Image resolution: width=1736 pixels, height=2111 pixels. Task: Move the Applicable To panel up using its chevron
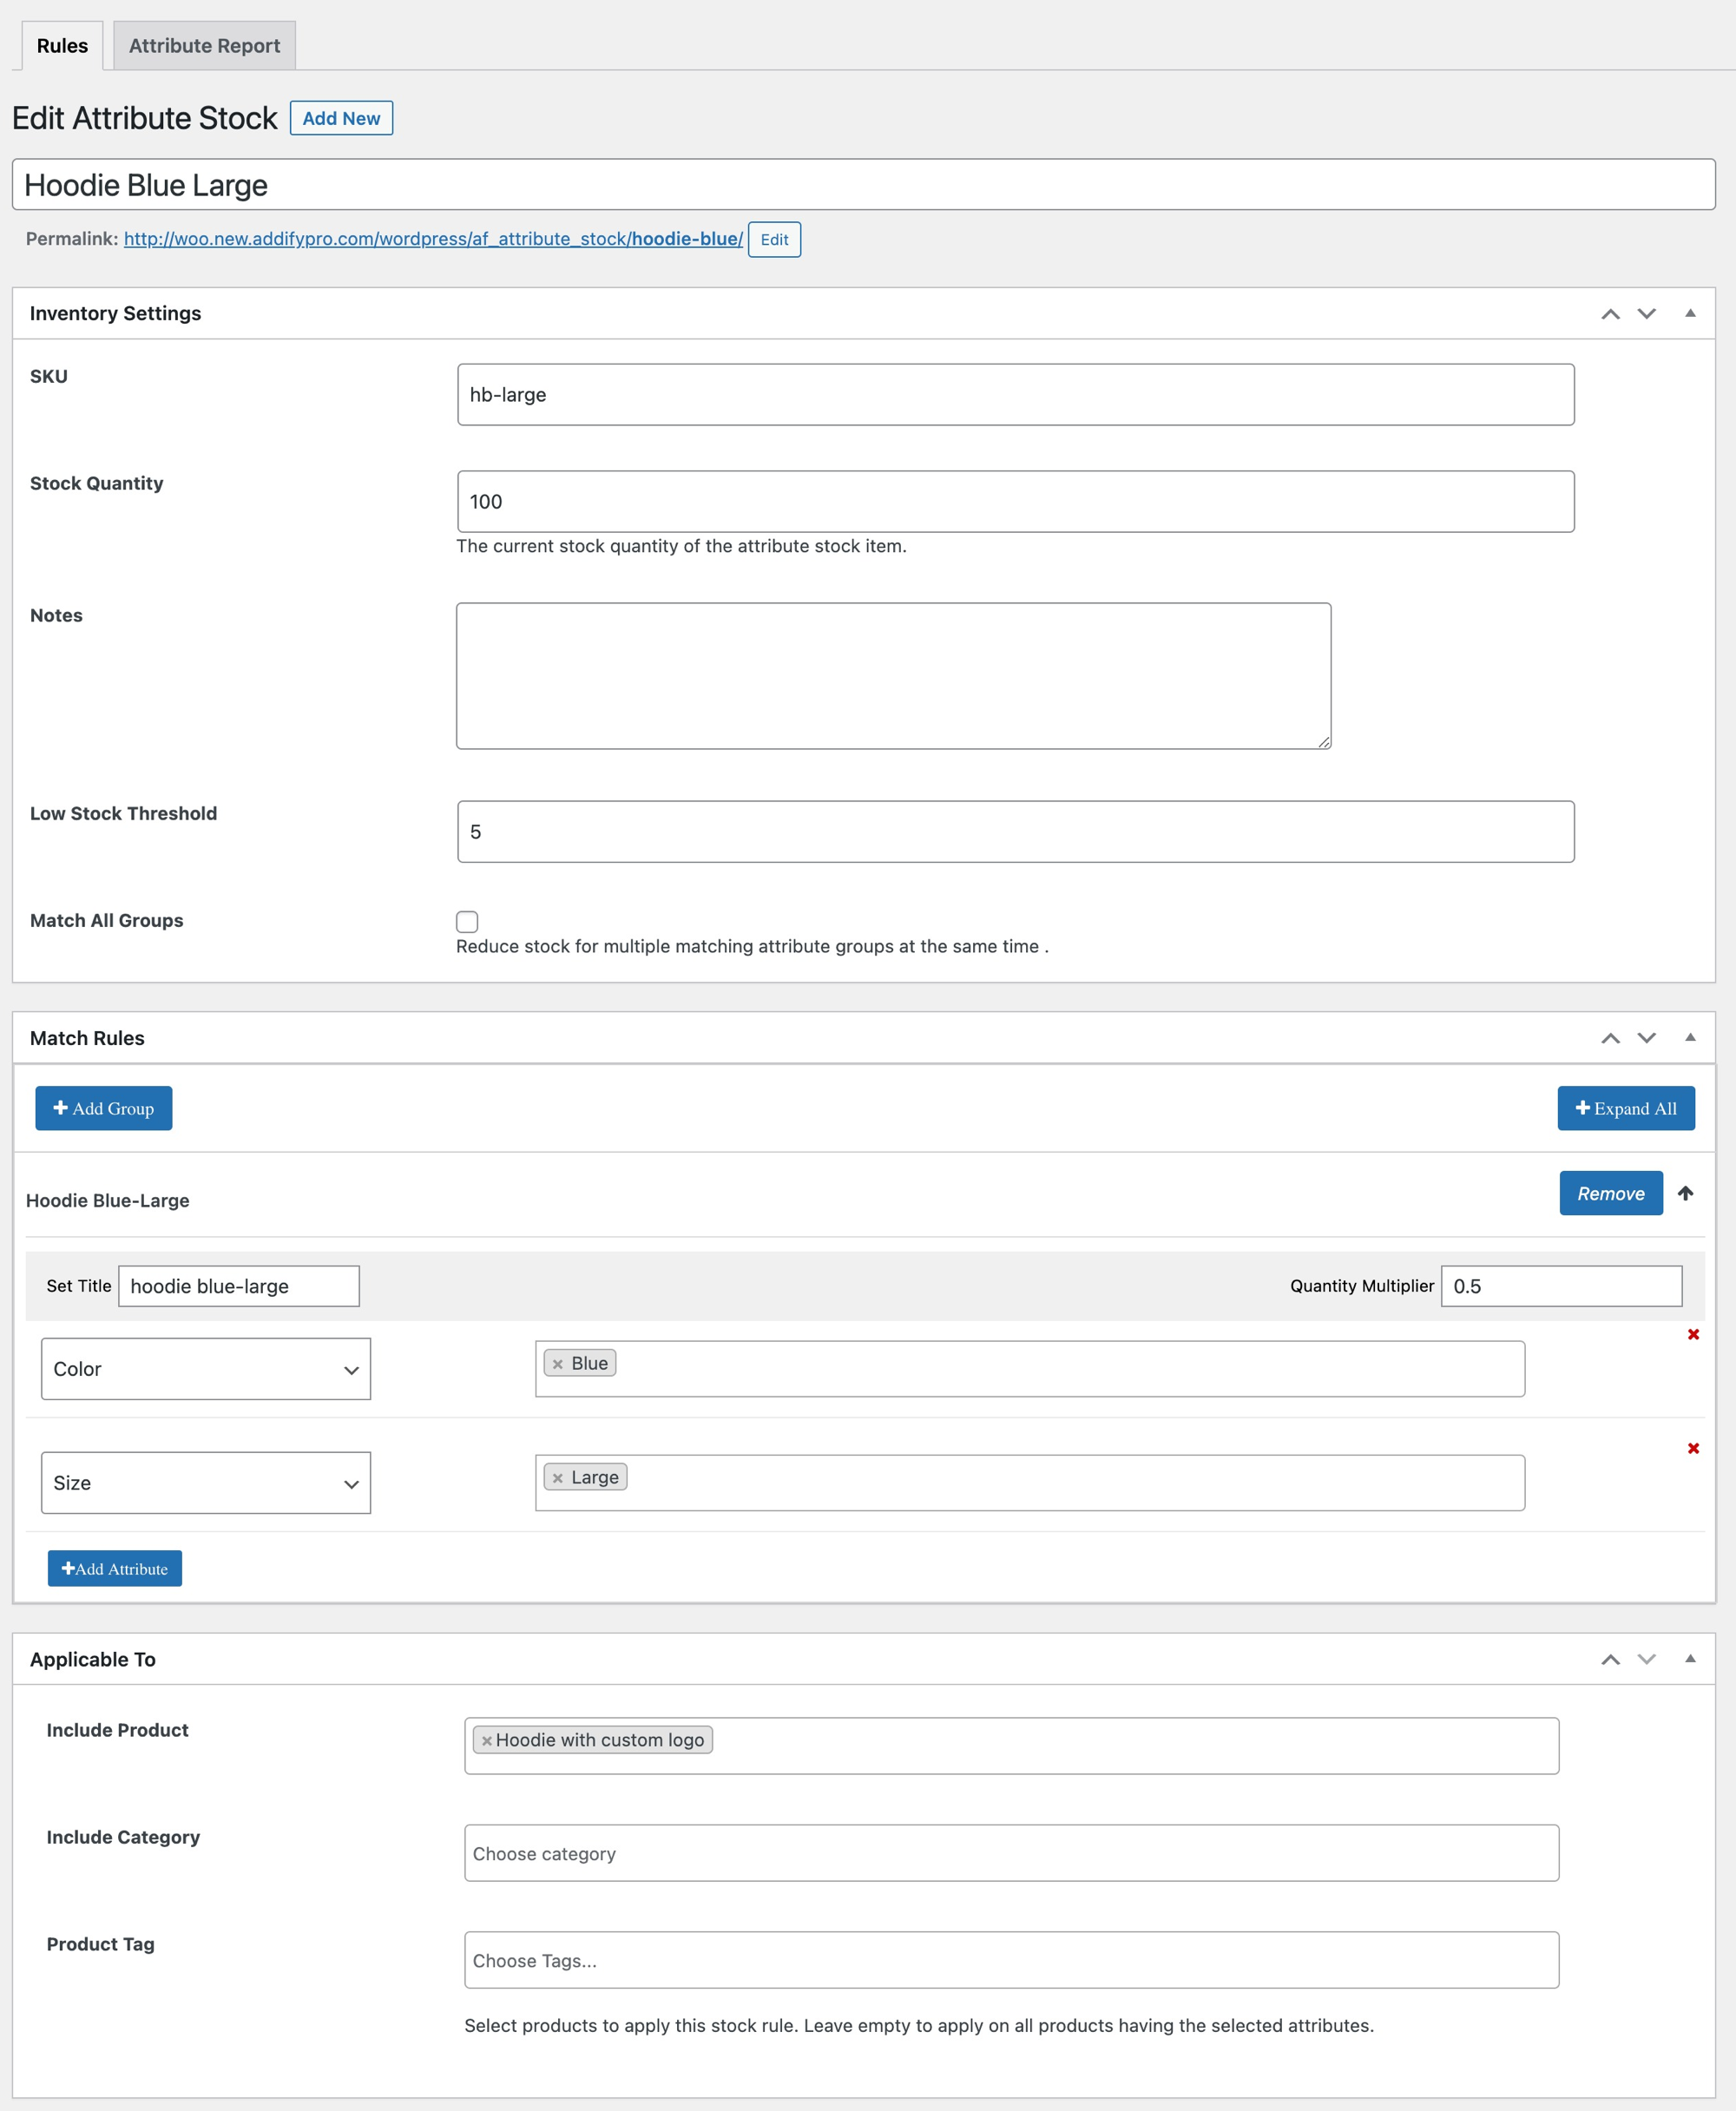(1612, 1659)
